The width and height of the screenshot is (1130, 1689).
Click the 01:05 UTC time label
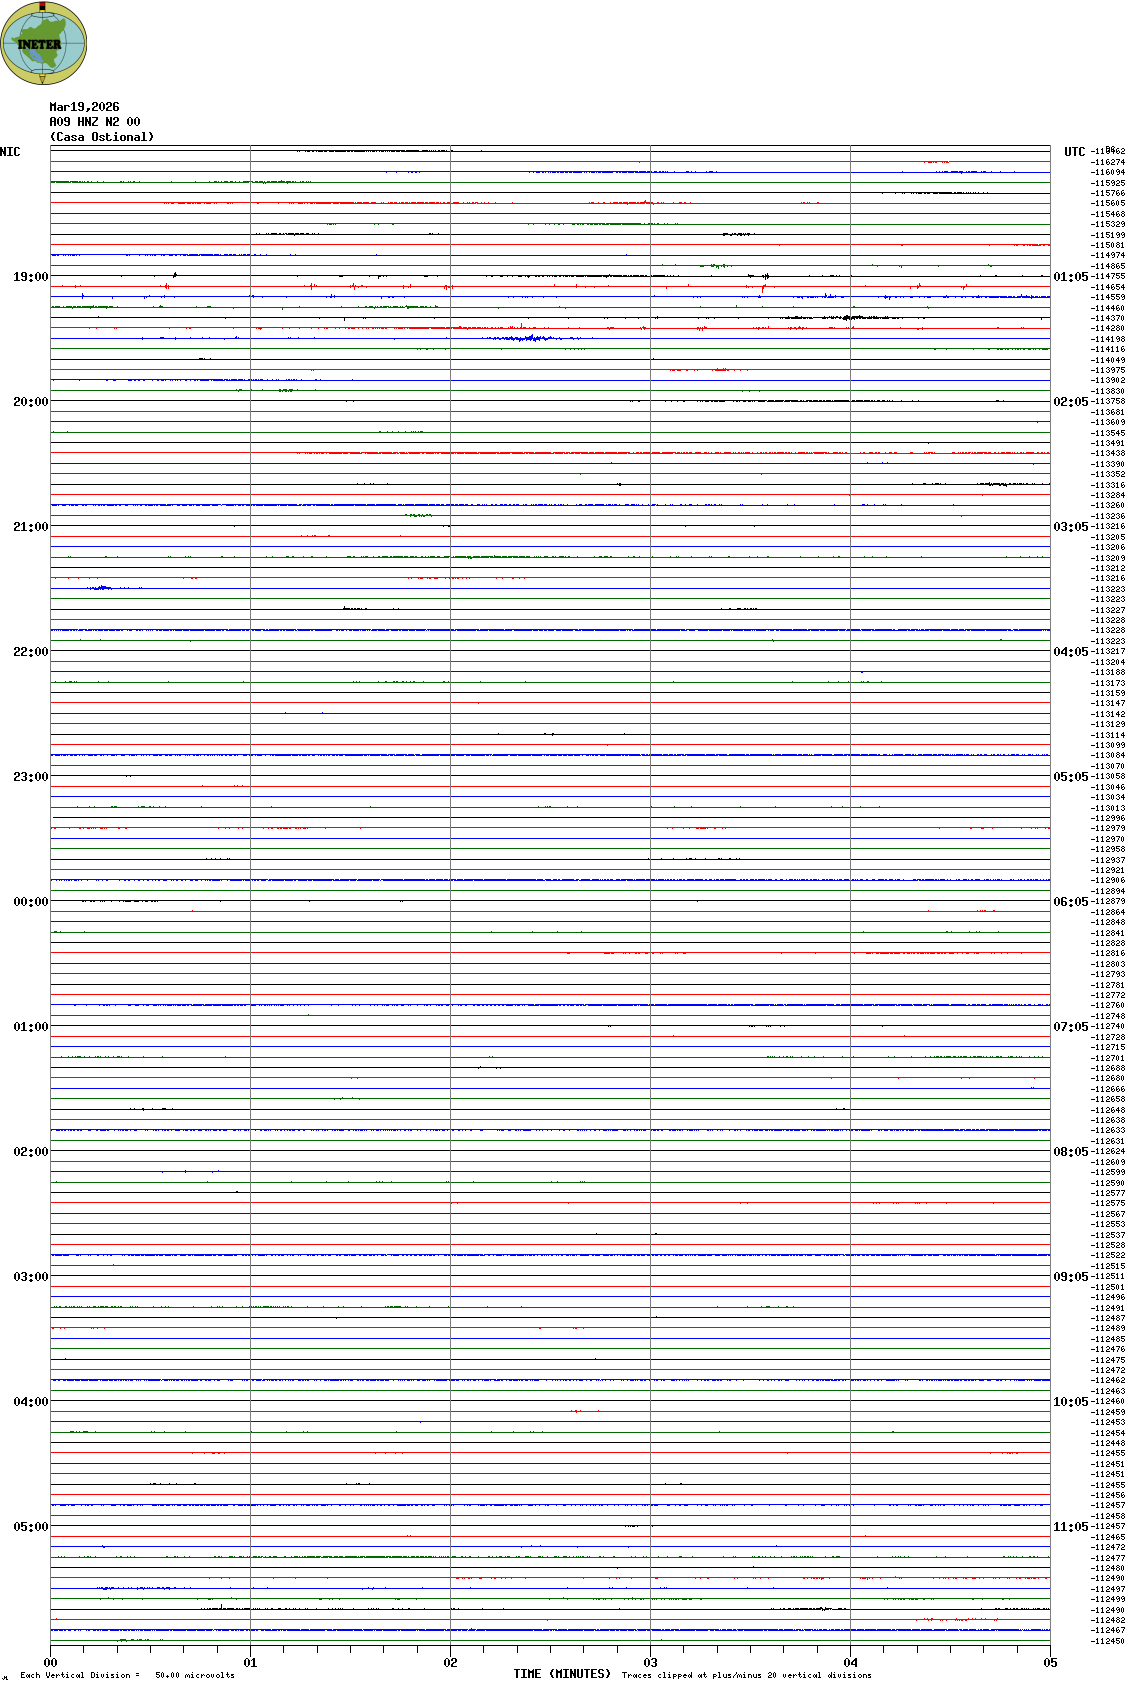pyautogui.click(x=1070, y=277)
